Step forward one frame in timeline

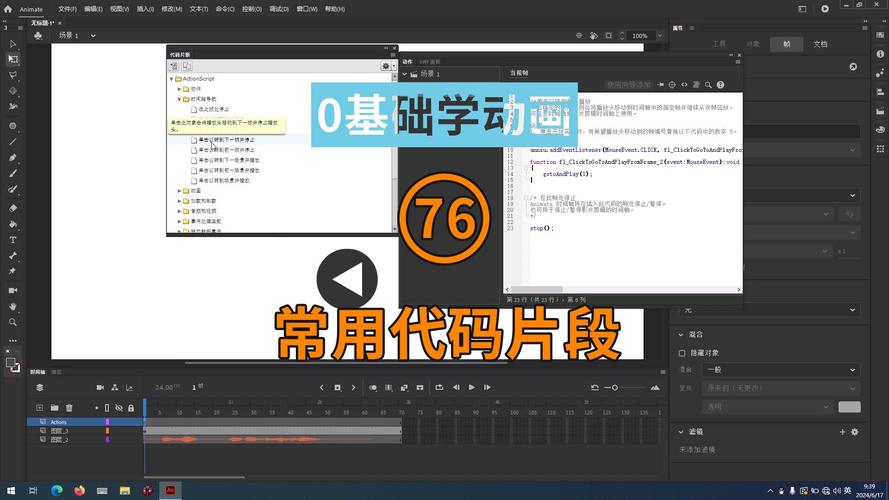487,388
